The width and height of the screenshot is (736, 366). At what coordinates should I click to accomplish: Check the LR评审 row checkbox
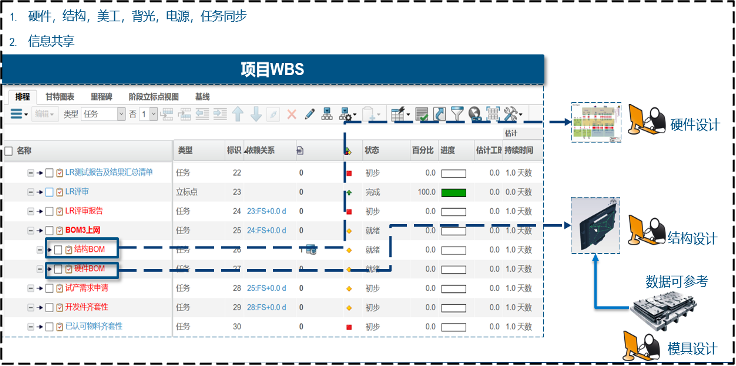tap(49, 192)
